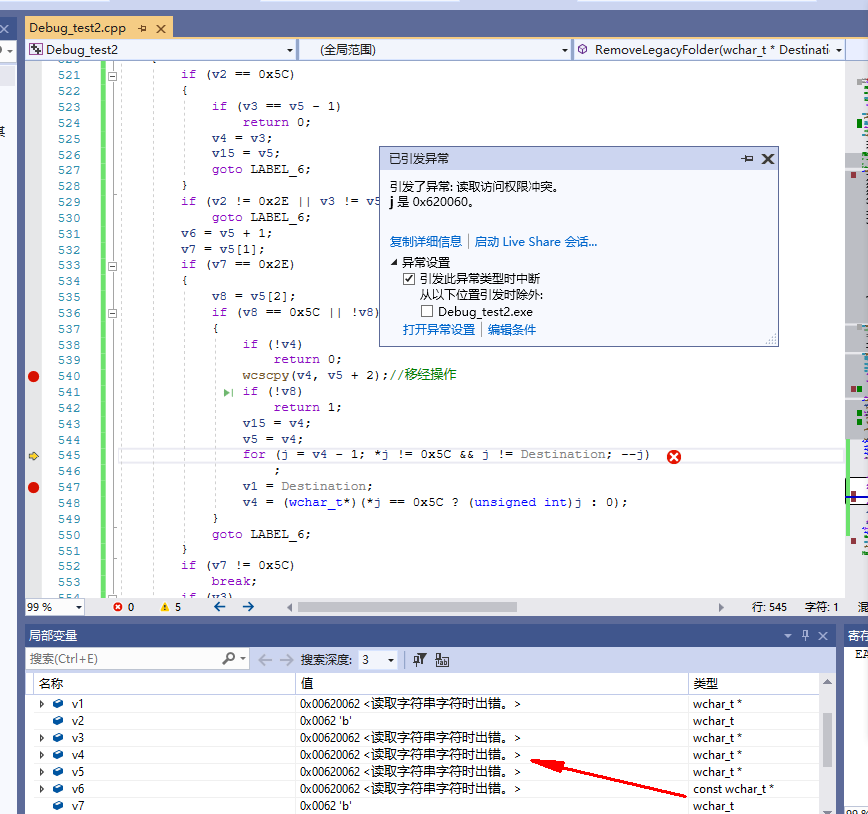Check the Debug_test2.exe exclusion checkbox

pyautogui.click(x=426, y=311)
